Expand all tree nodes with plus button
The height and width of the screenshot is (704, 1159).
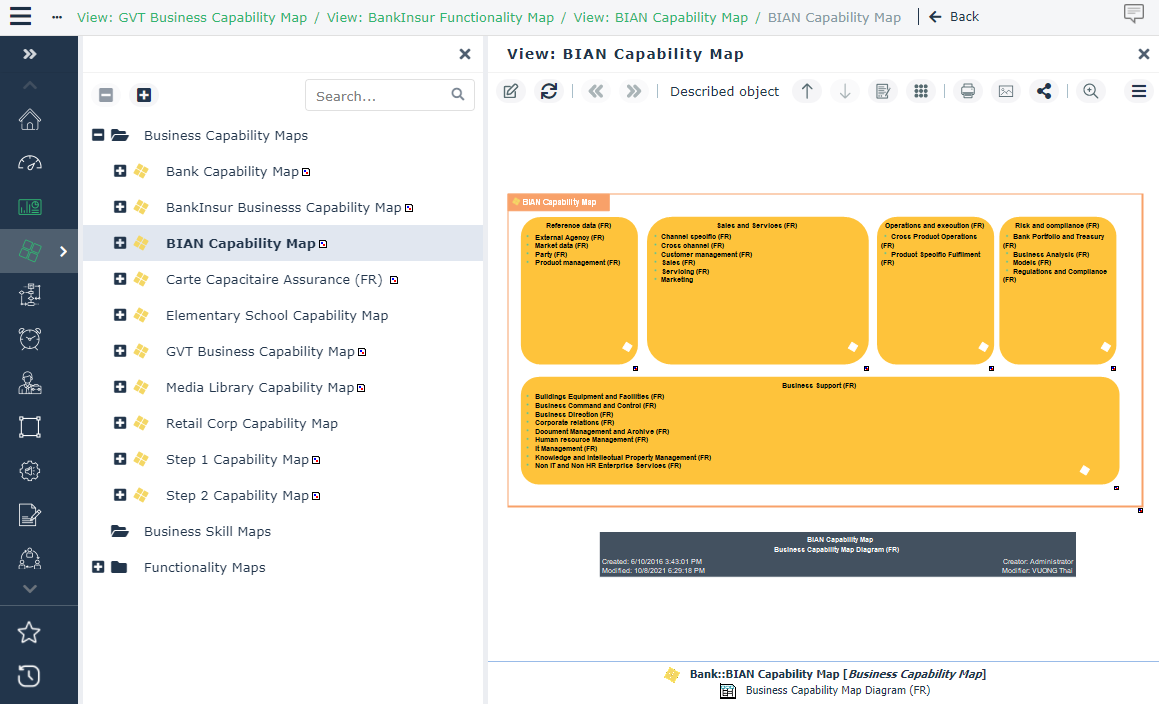144,95
